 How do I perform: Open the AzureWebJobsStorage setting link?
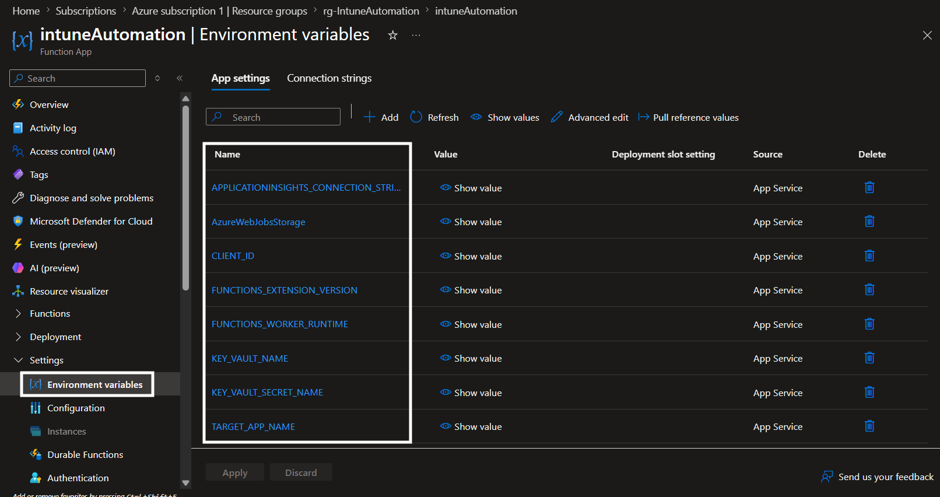pyautogui.click(x=258, y=222)
